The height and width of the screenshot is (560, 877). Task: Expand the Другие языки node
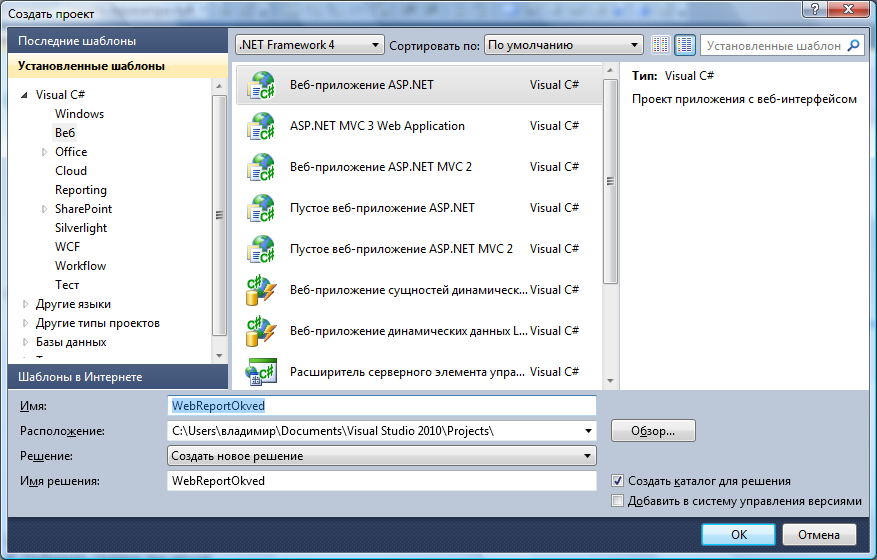(x=25, y=304)
